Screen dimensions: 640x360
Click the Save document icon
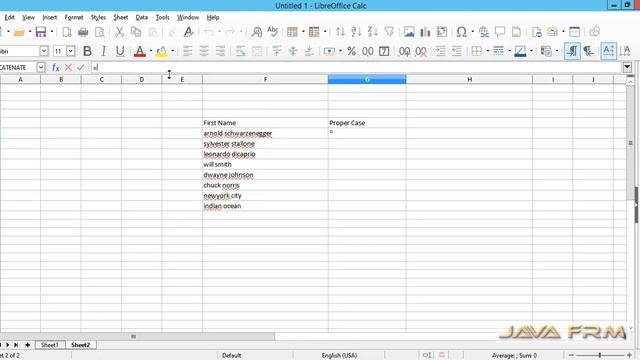pyautogui.click(x=41, y=32)
